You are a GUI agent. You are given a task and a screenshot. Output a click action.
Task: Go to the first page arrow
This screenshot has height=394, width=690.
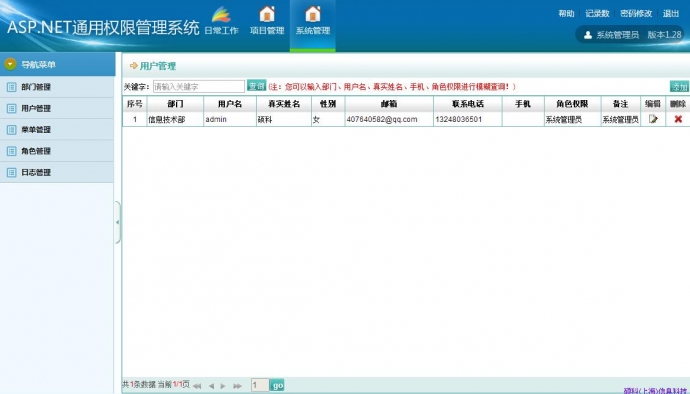tap(197, 386)
